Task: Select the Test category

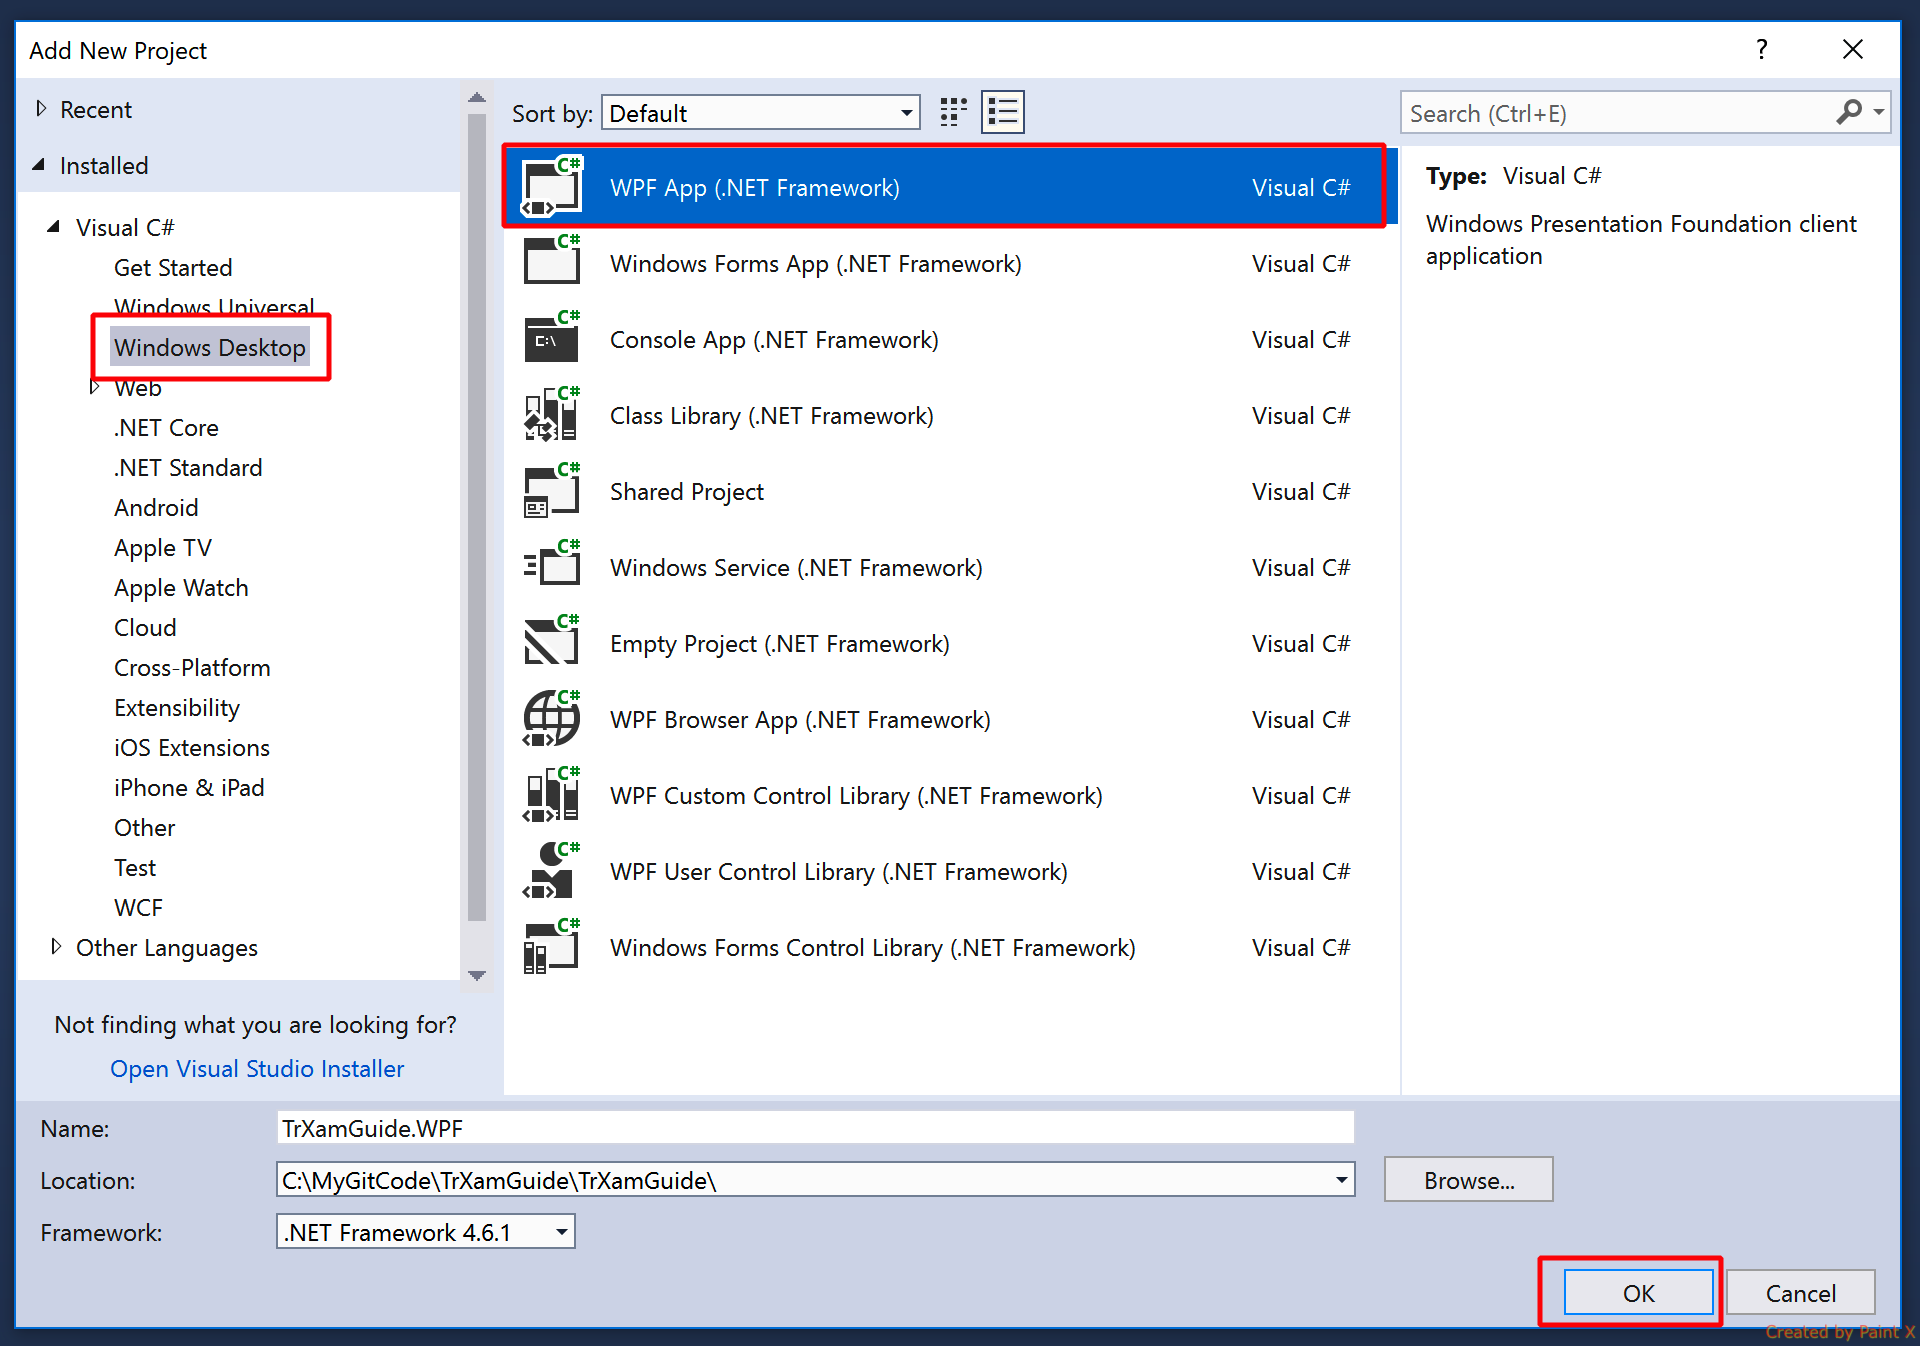Action: point(135,867)
